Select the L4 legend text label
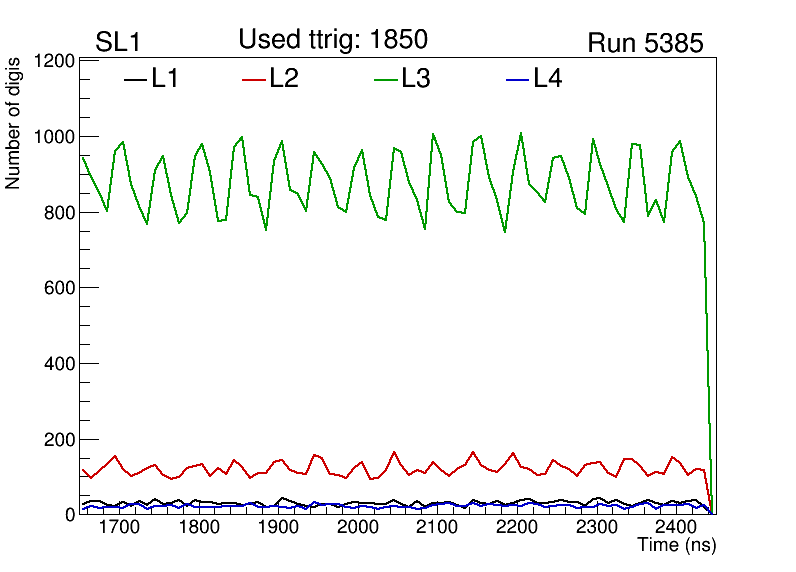Viewport: 796px width, 572px height. coord(548,79)
